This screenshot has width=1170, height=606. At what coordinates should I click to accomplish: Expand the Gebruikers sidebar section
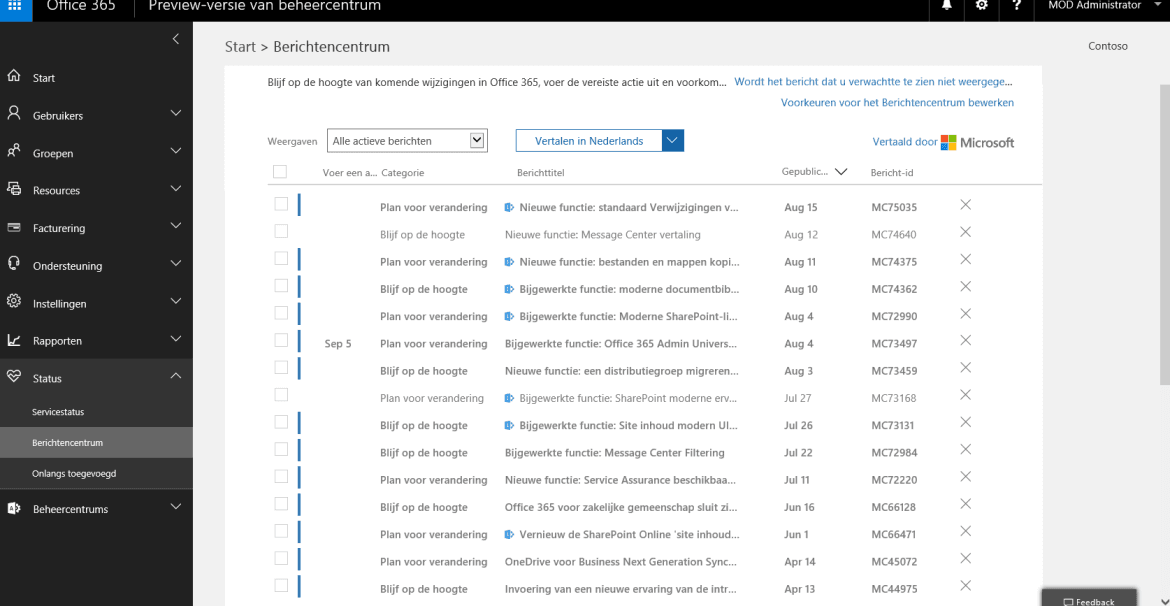[175, 115]
